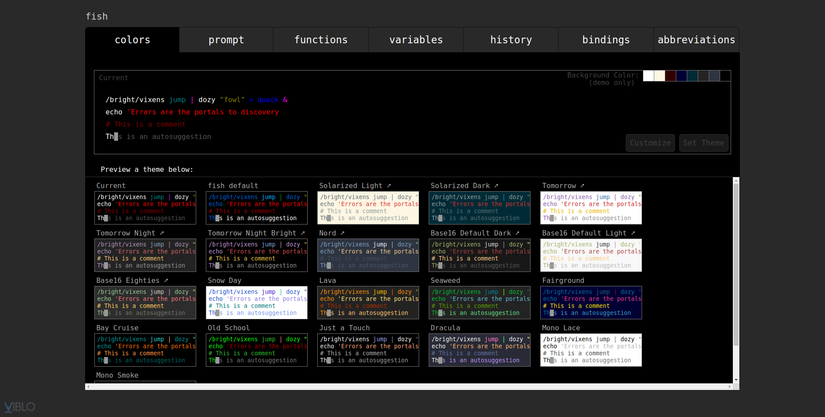Image resolution: width=825 pixels, height=417 pixels.
Task: Click the arrow icon beside Base16 Default Dark
Action: tap(517, 233)
